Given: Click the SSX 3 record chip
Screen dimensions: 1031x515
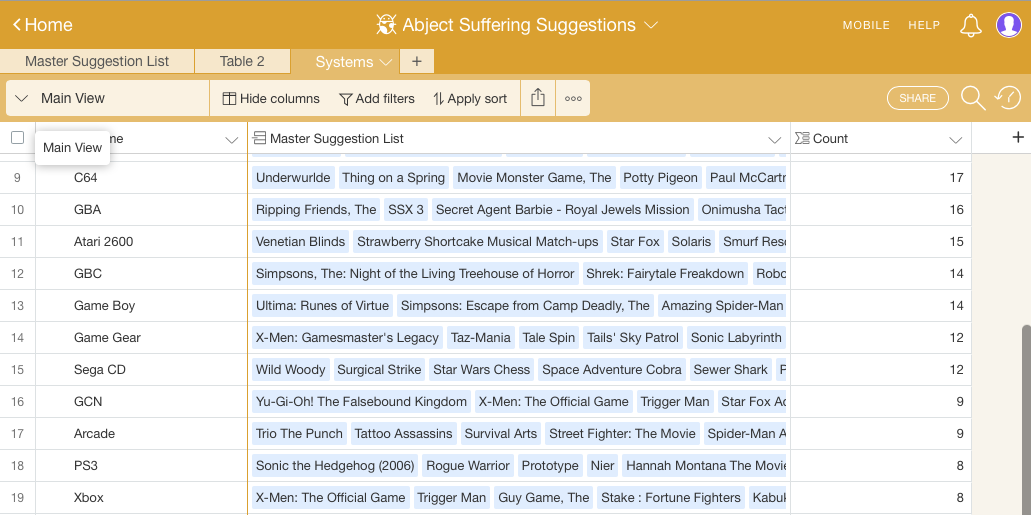Looking at the screenshot, I should click(x=406, y=210).
